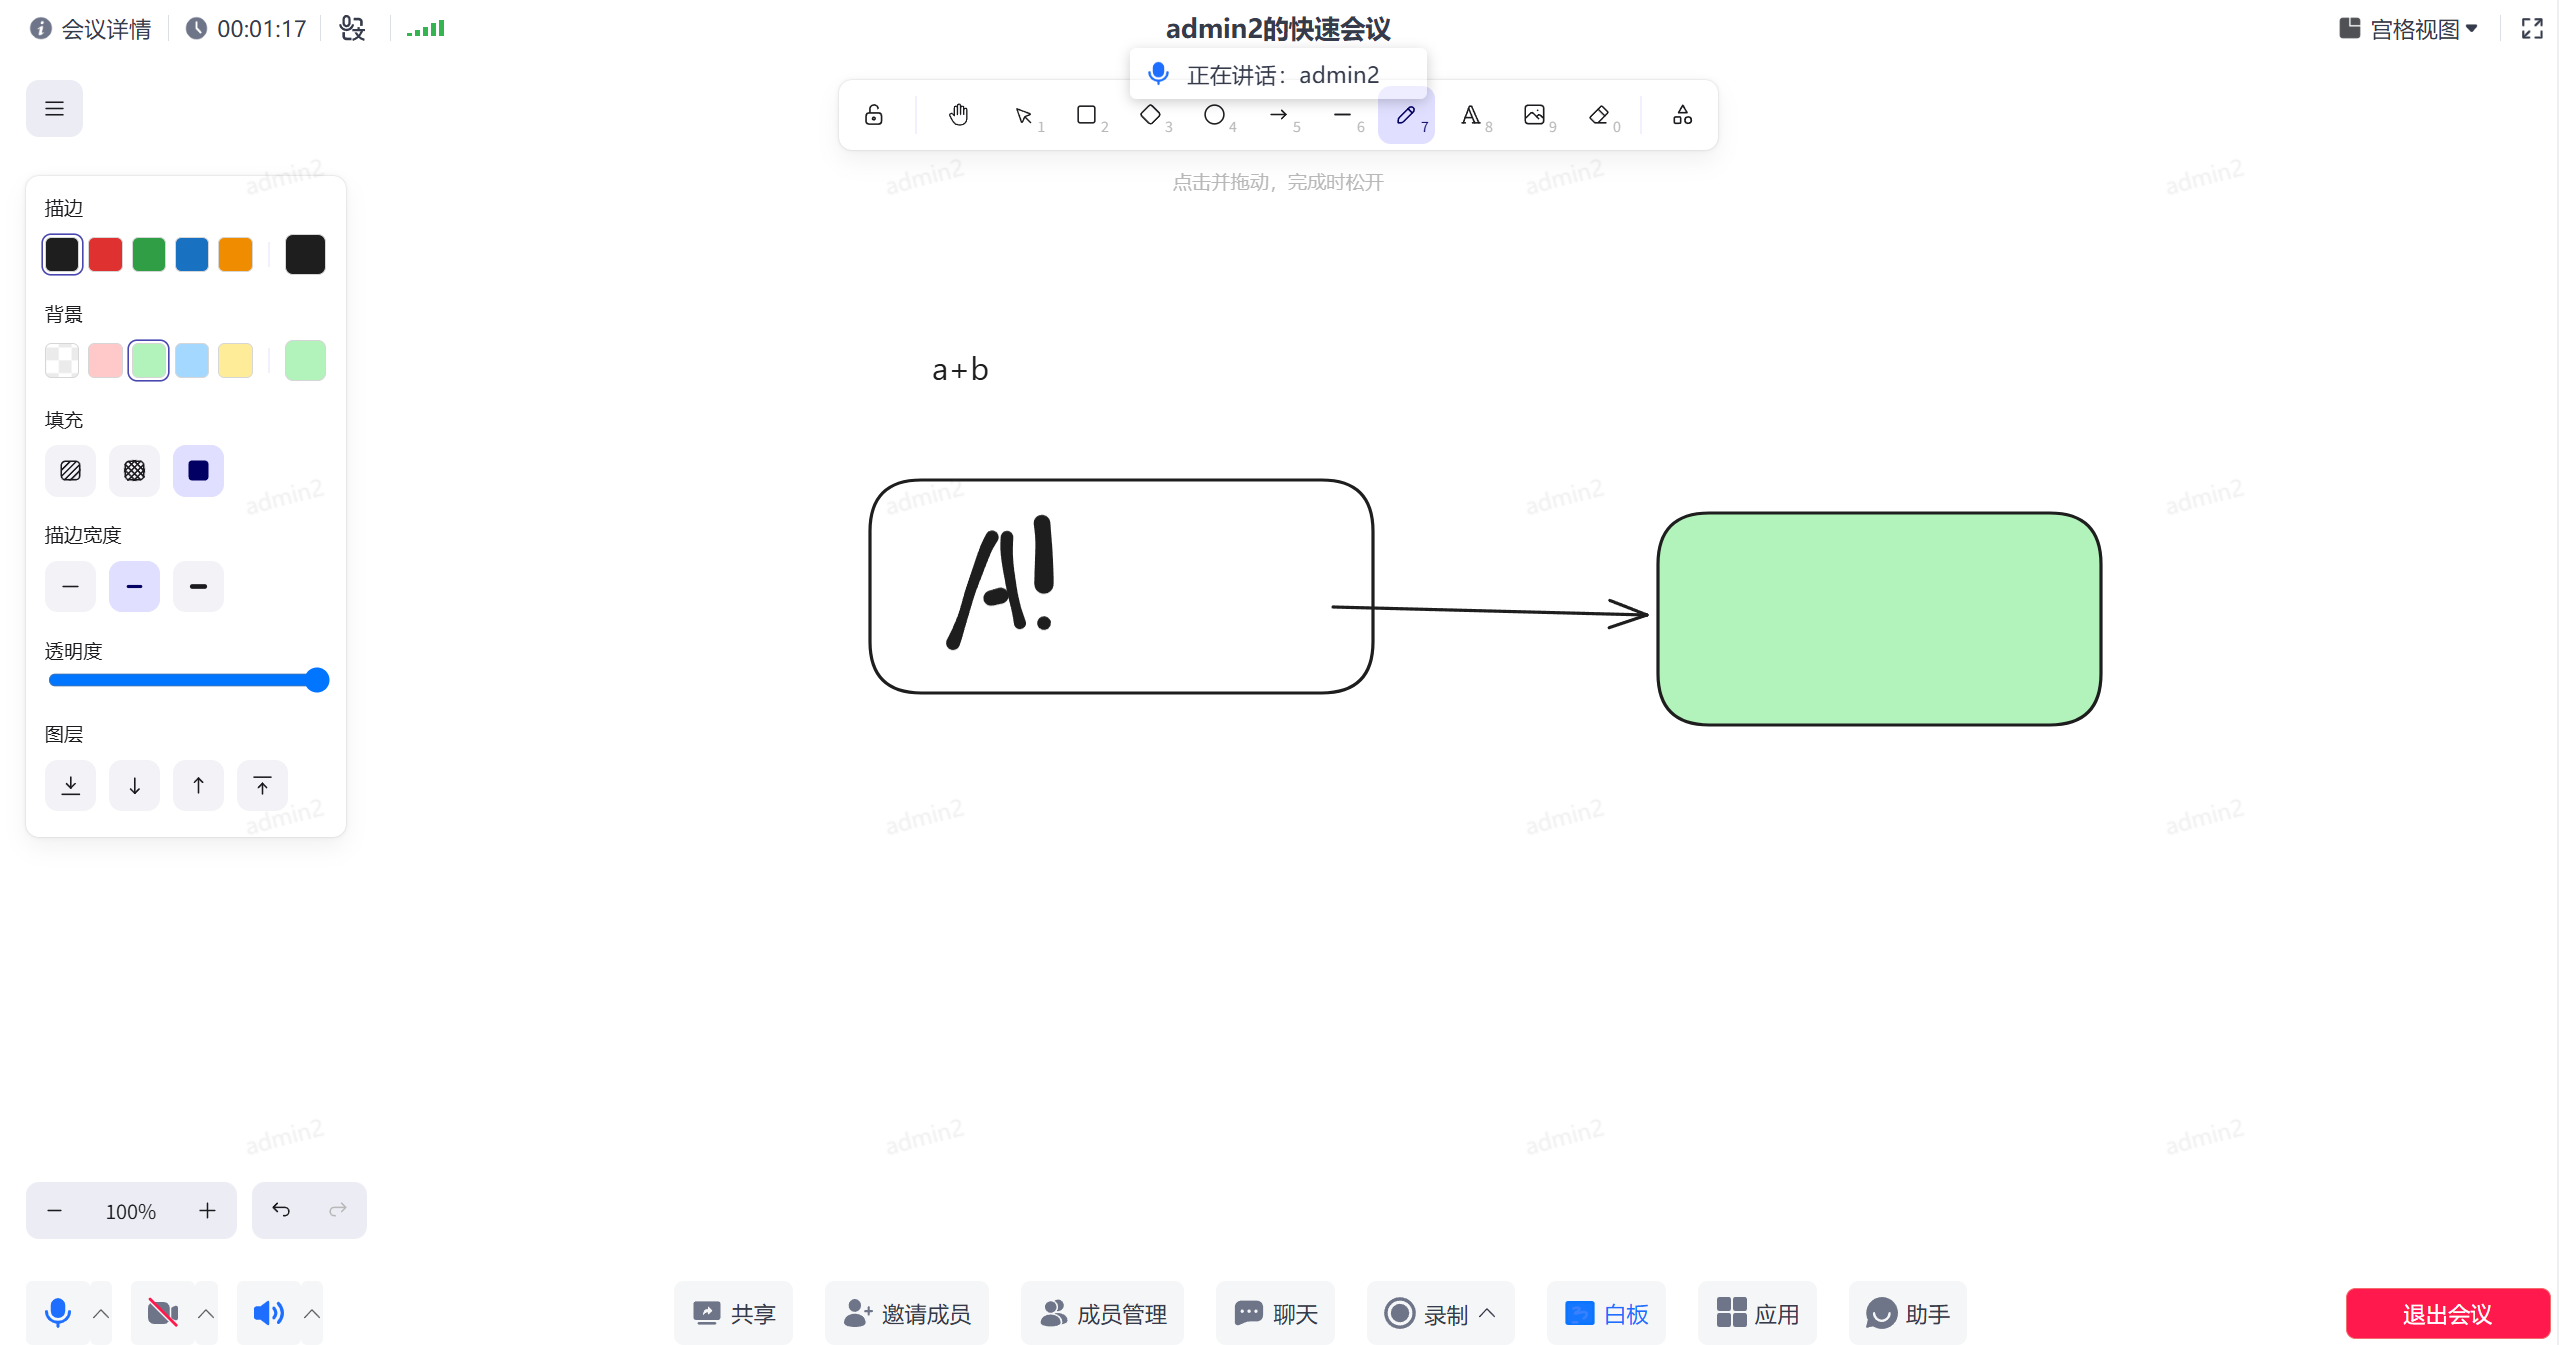
Task: Toggle the canvas lock icon
Action: point(874,115)
